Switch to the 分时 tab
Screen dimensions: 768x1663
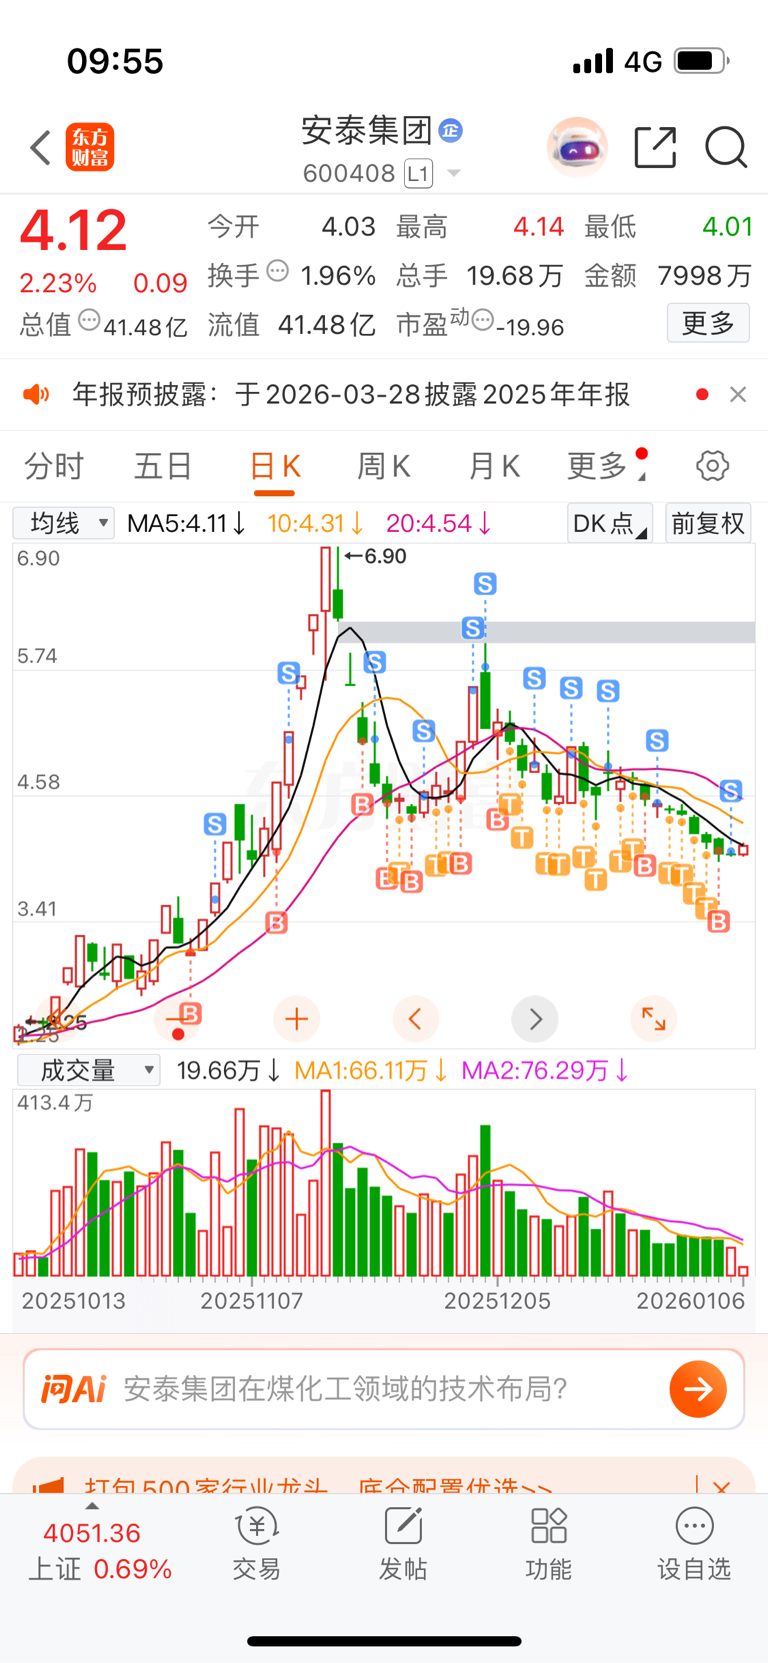54,466
